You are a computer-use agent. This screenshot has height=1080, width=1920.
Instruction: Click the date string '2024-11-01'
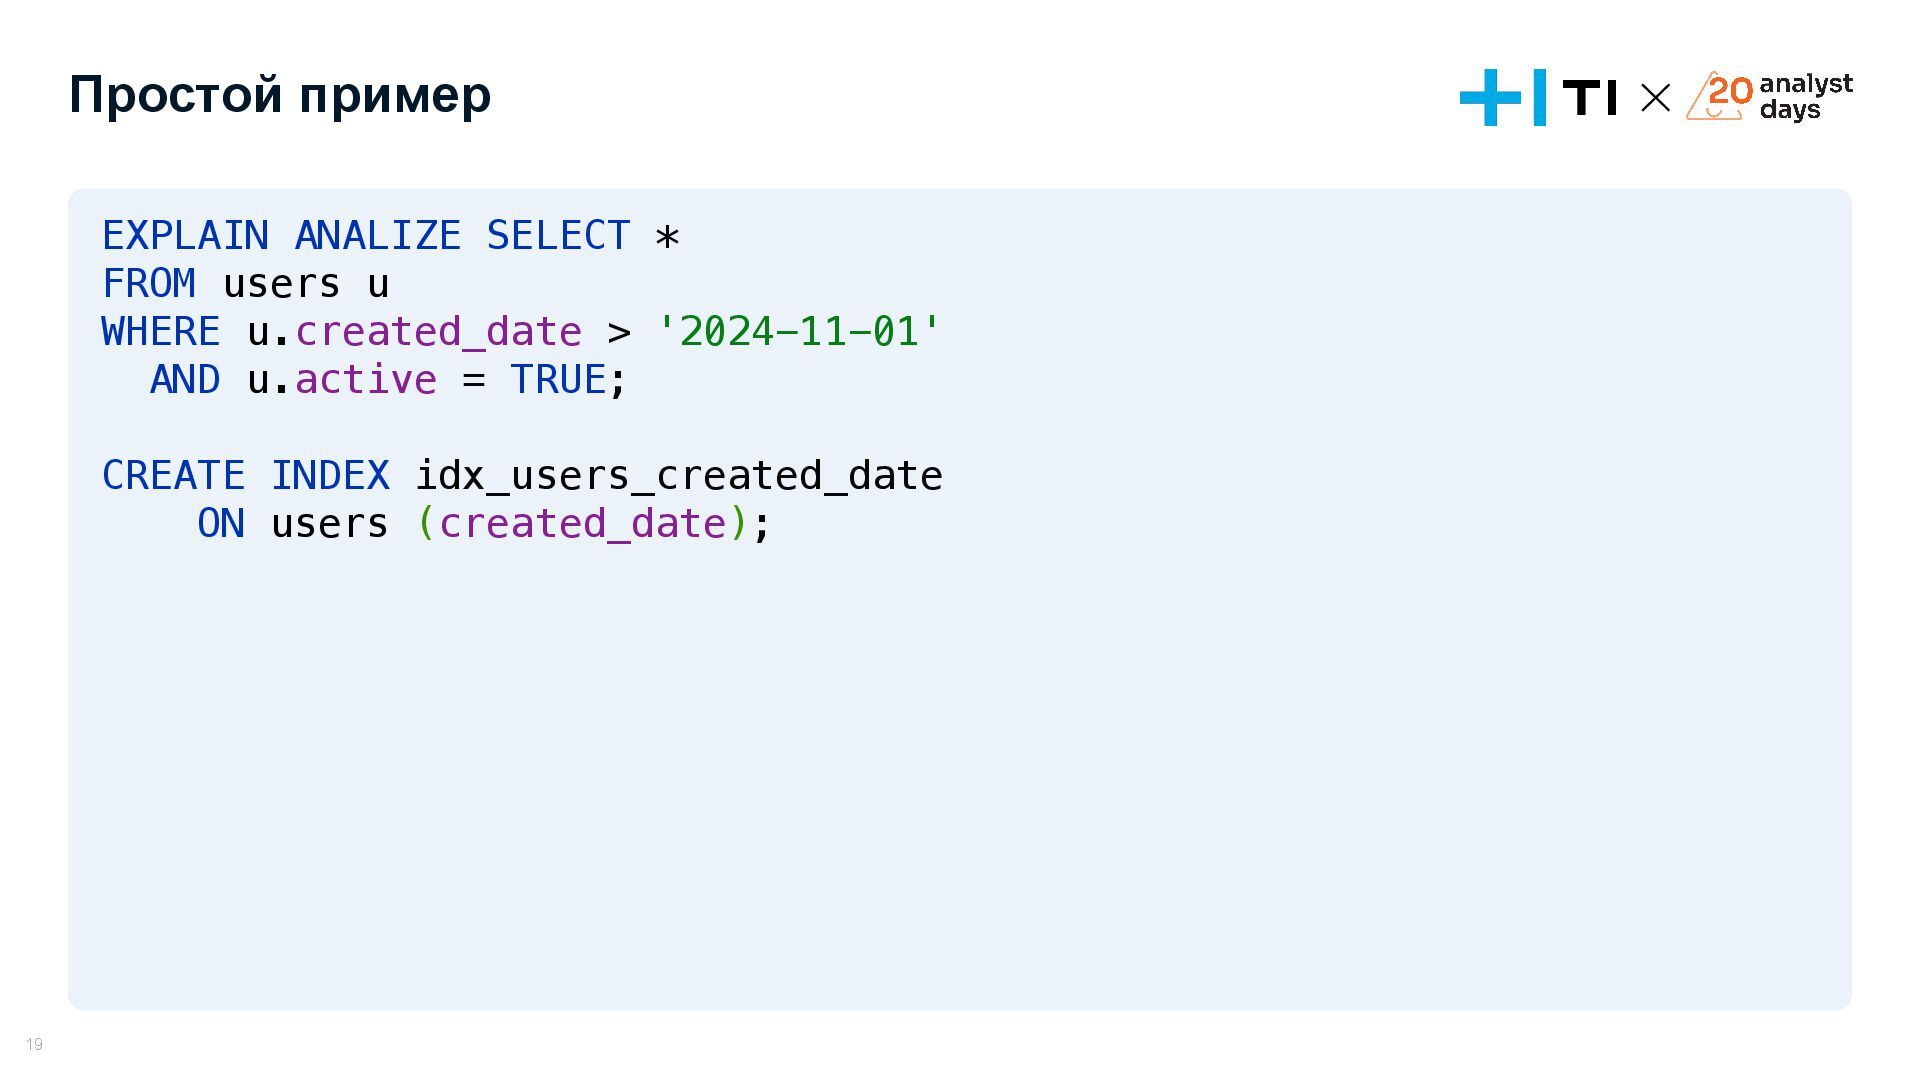click(798, 332)
